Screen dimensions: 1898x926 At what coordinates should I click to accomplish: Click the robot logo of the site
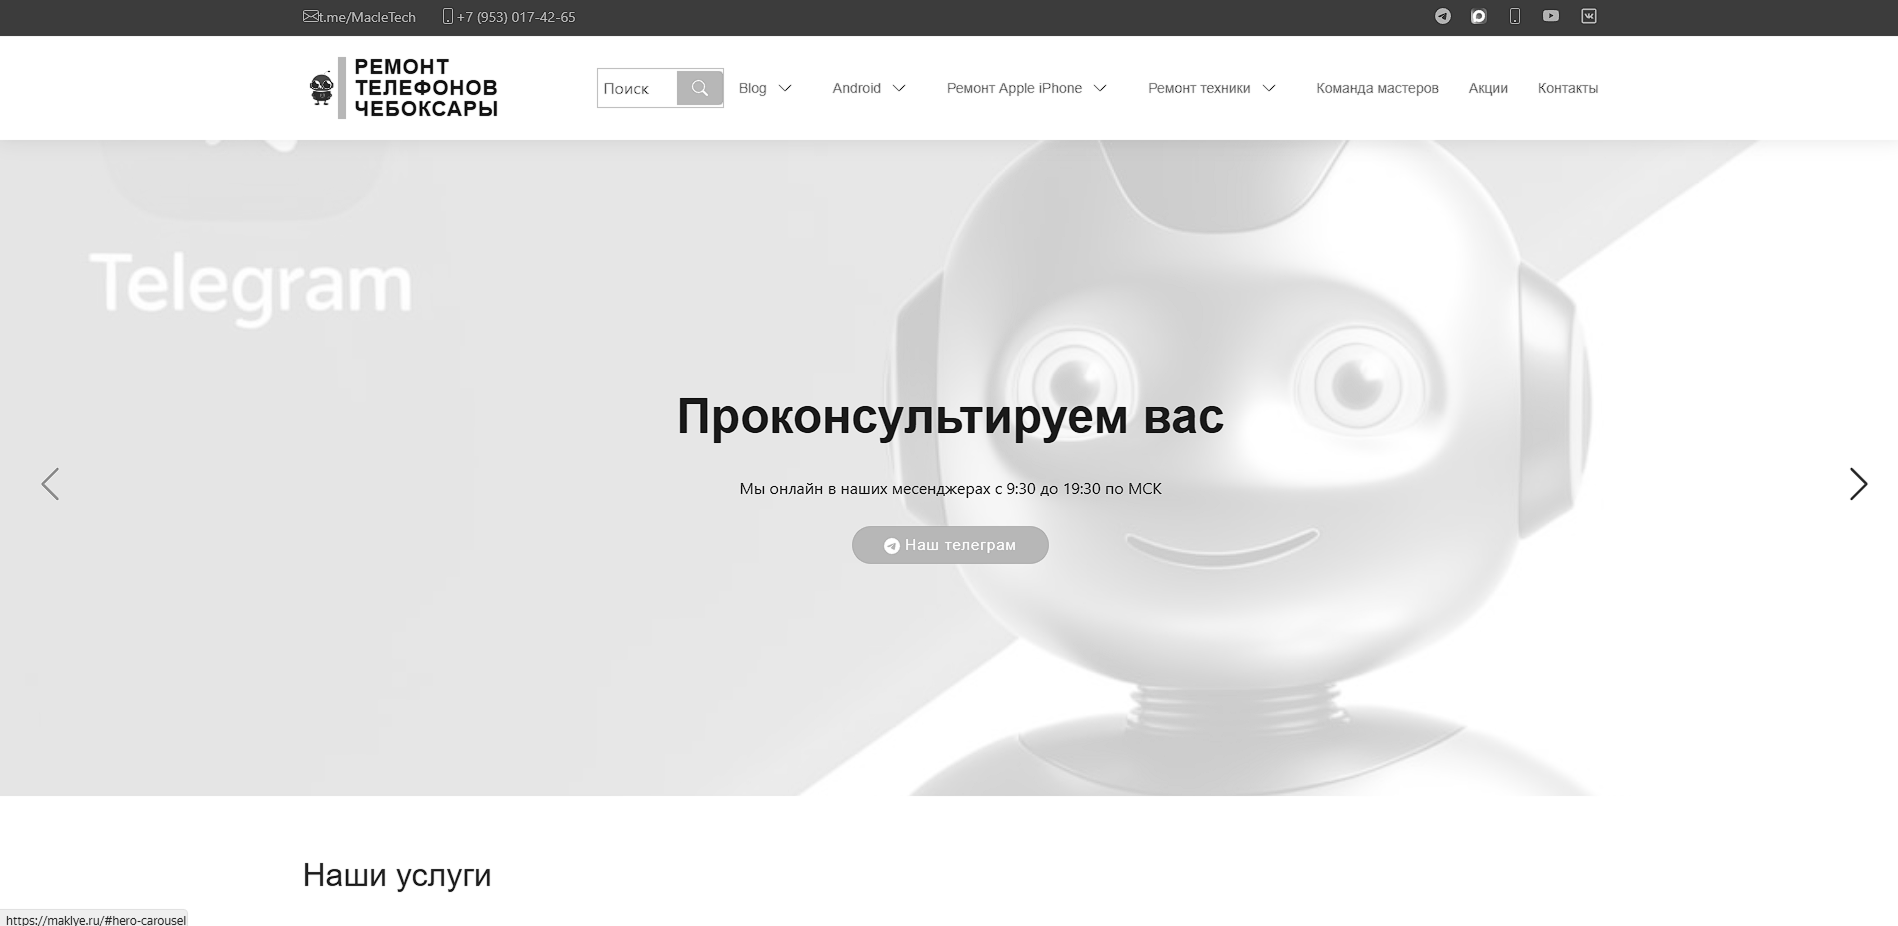pyautogui.click(x=320, y=89)
